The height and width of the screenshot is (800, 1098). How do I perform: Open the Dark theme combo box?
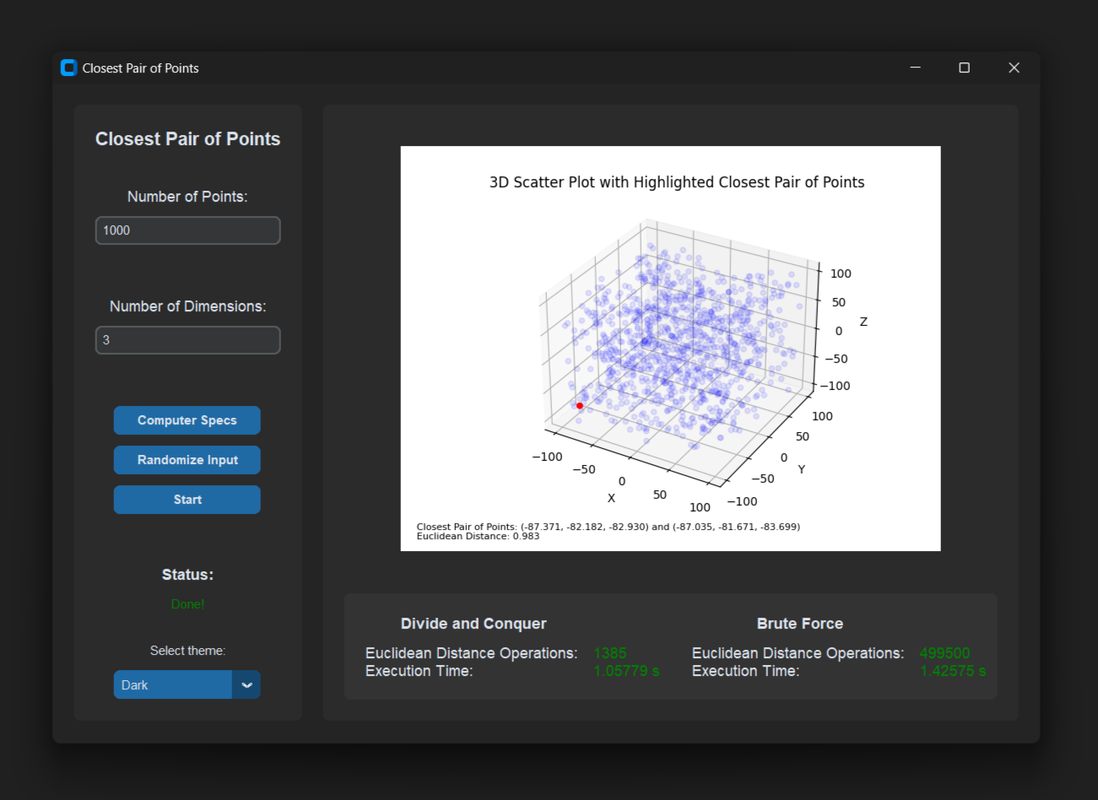[187, 685]
